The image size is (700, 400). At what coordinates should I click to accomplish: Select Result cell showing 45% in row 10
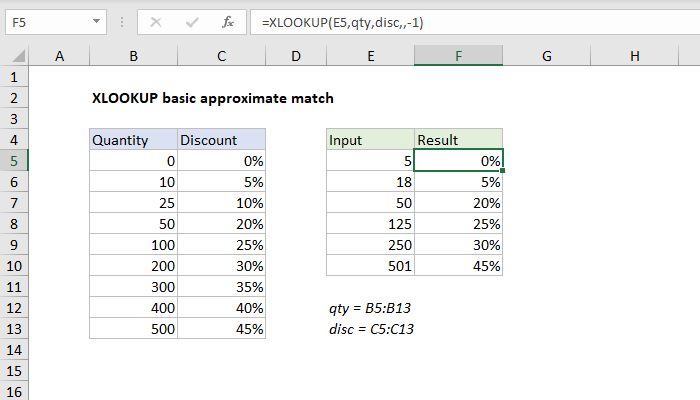coord(458,266)
